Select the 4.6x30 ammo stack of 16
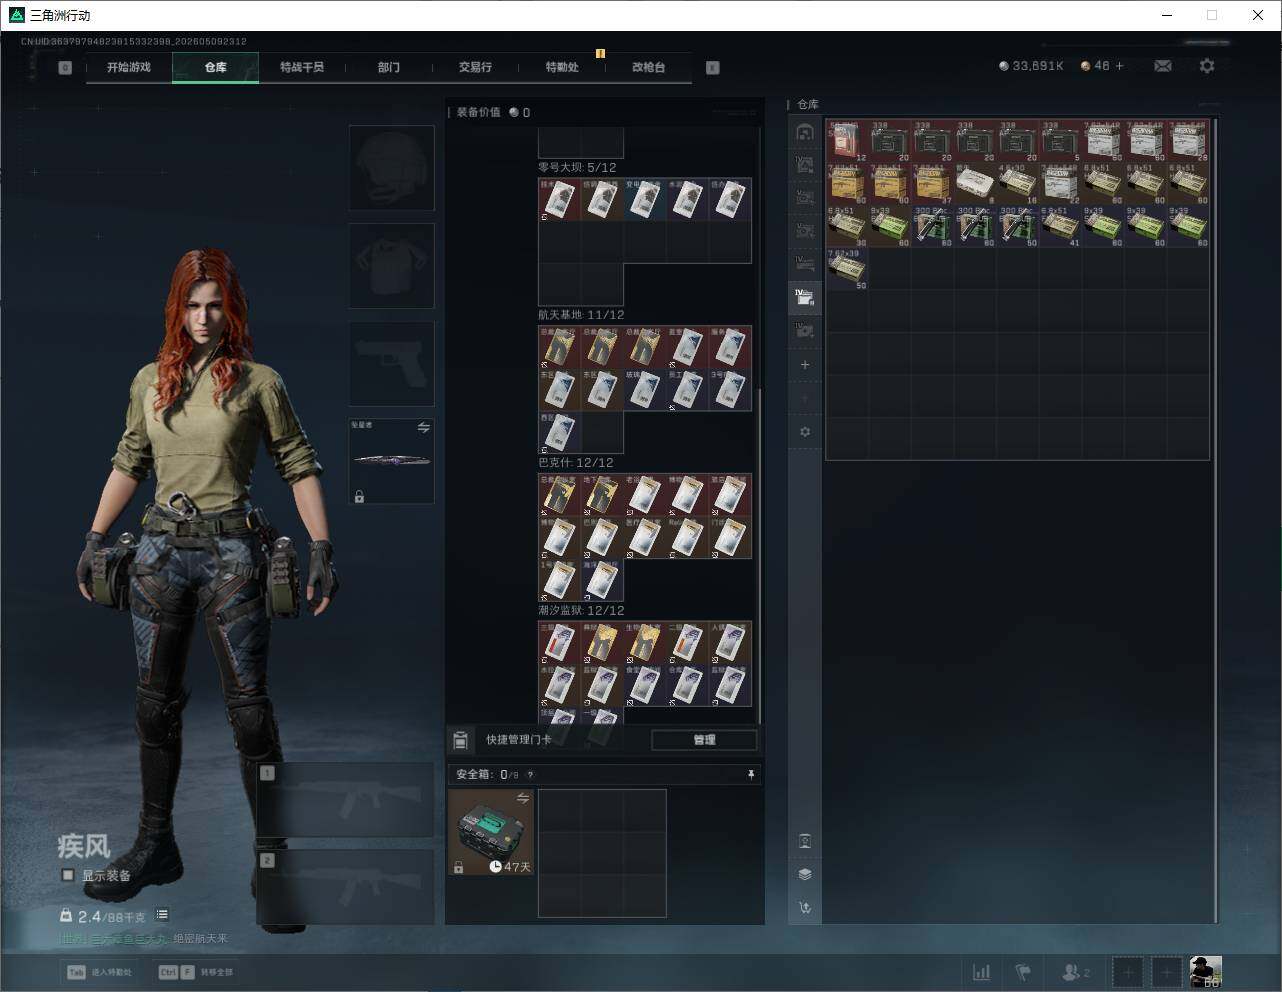The width and height of the screenshot is (1282, 992). [1018, 184]
